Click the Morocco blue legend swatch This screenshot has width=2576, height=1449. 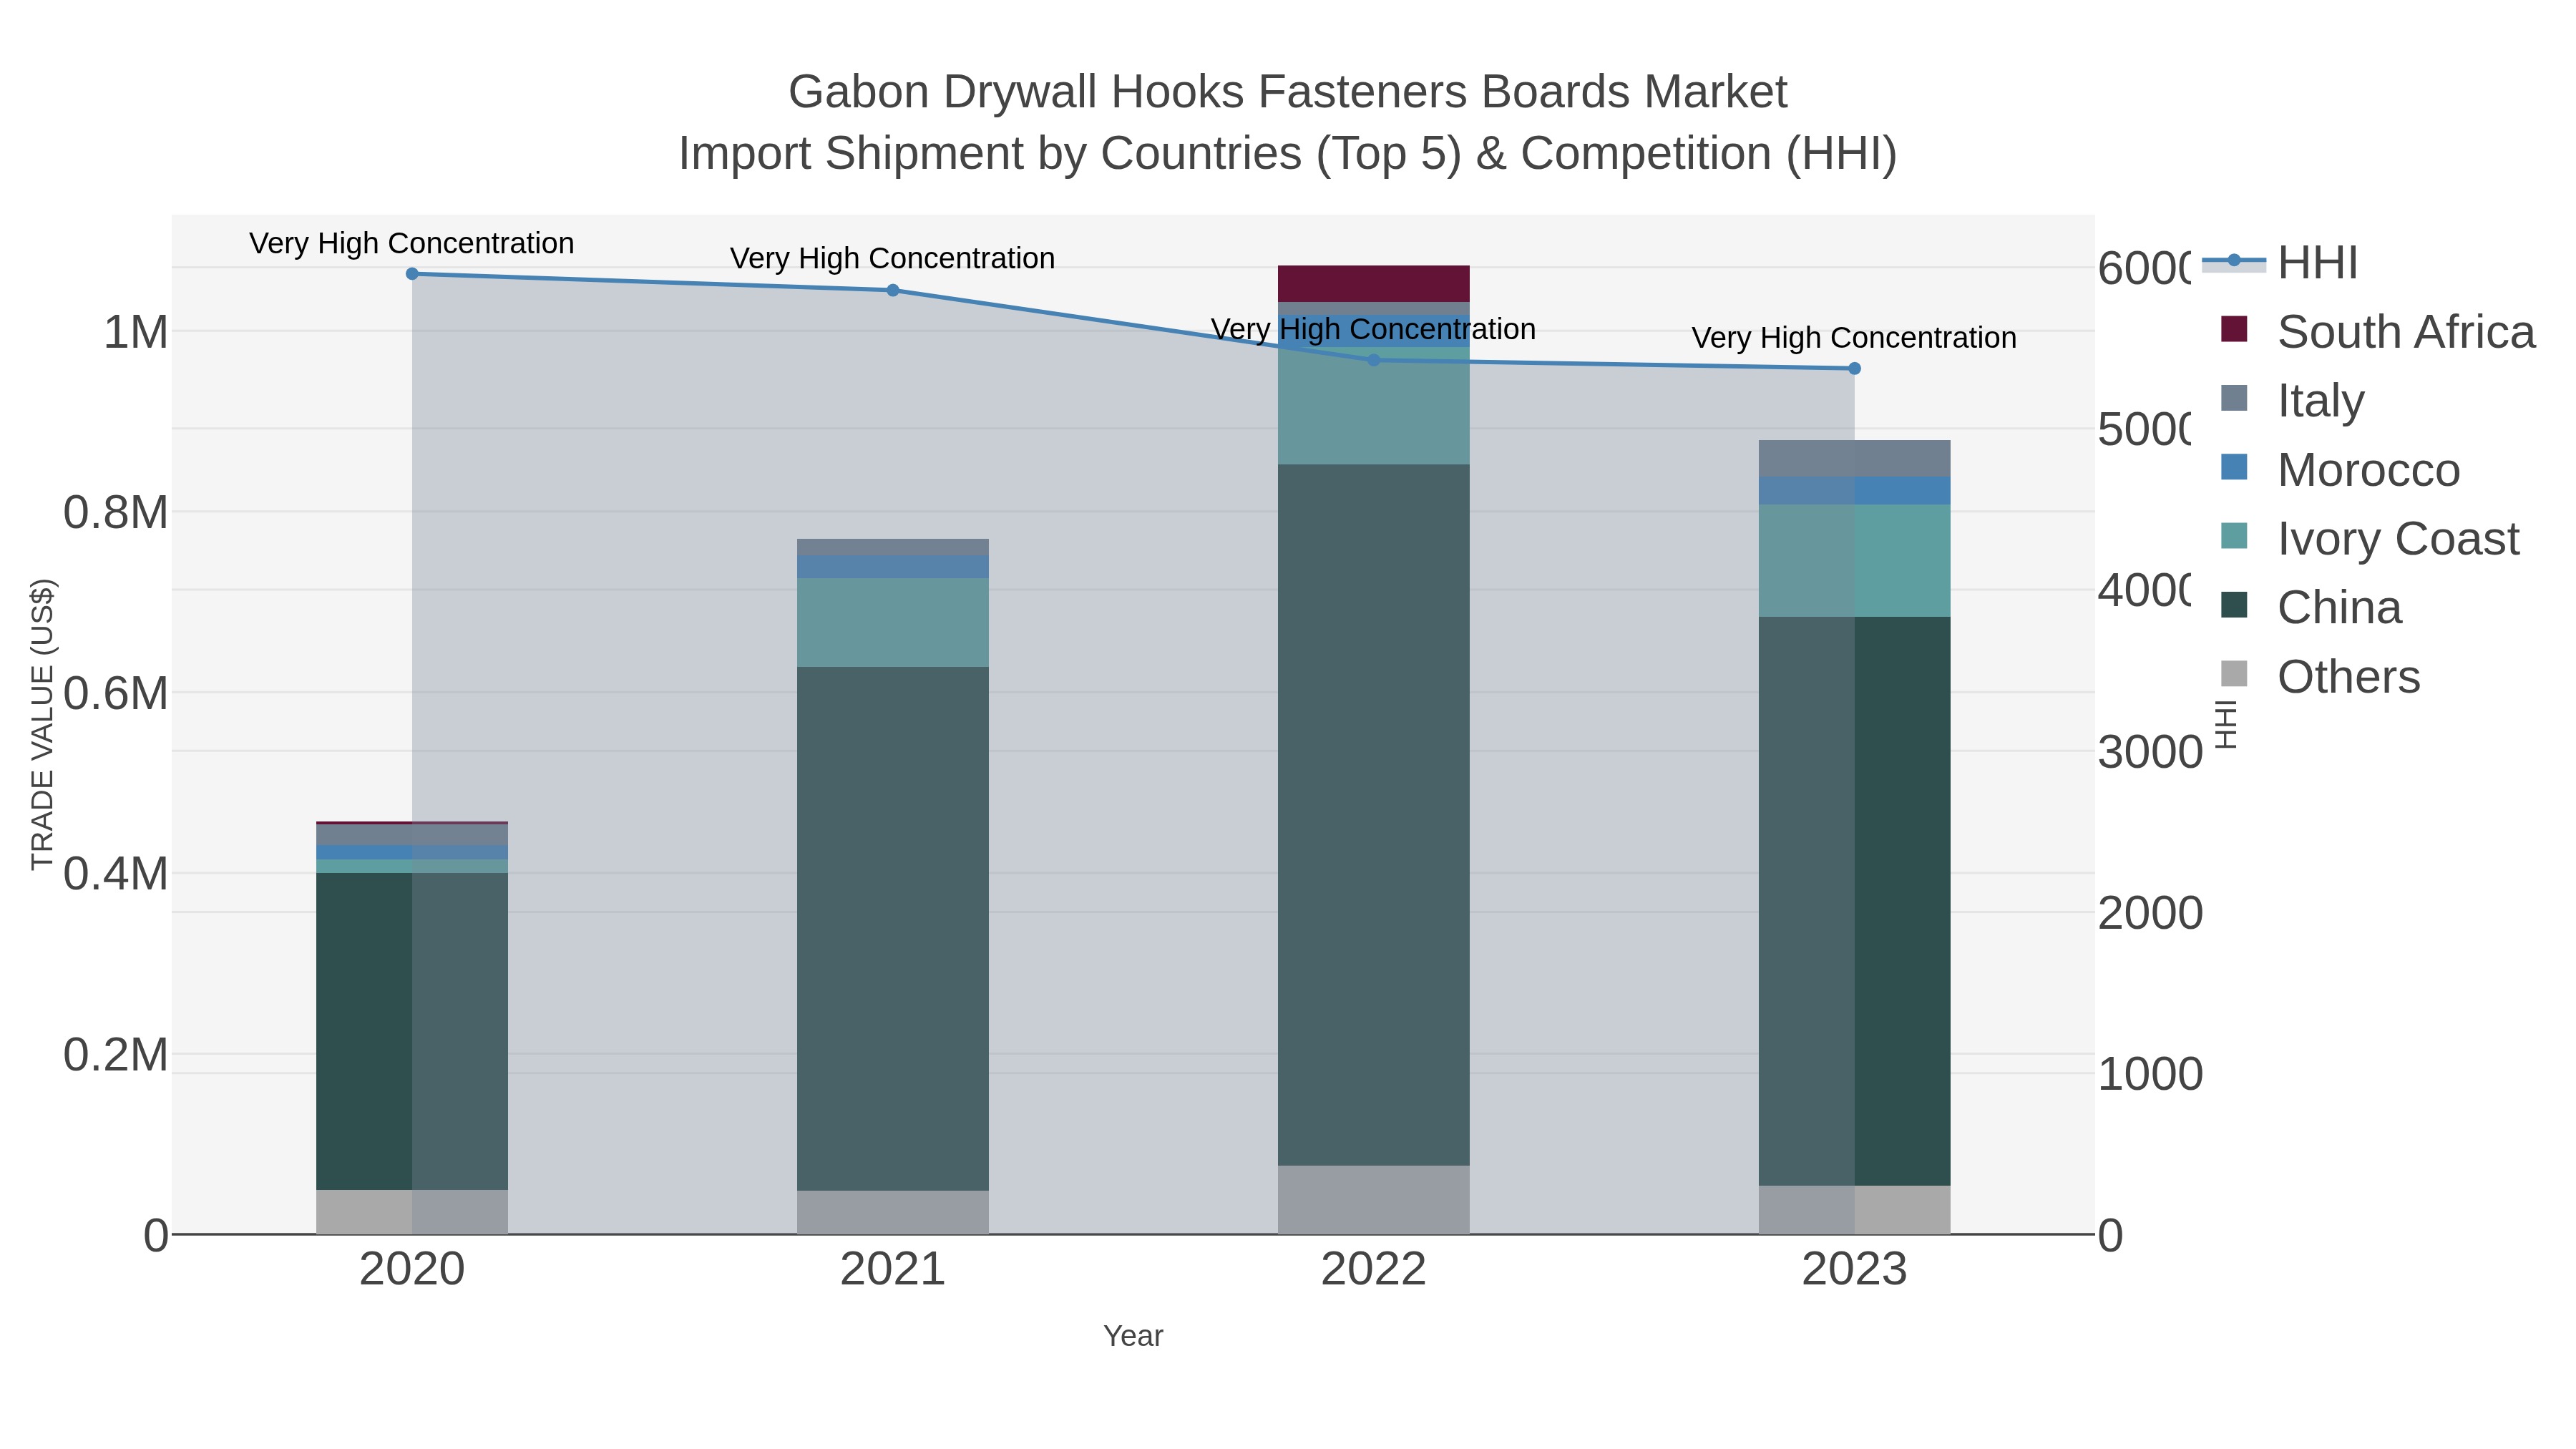(2234, 467)
